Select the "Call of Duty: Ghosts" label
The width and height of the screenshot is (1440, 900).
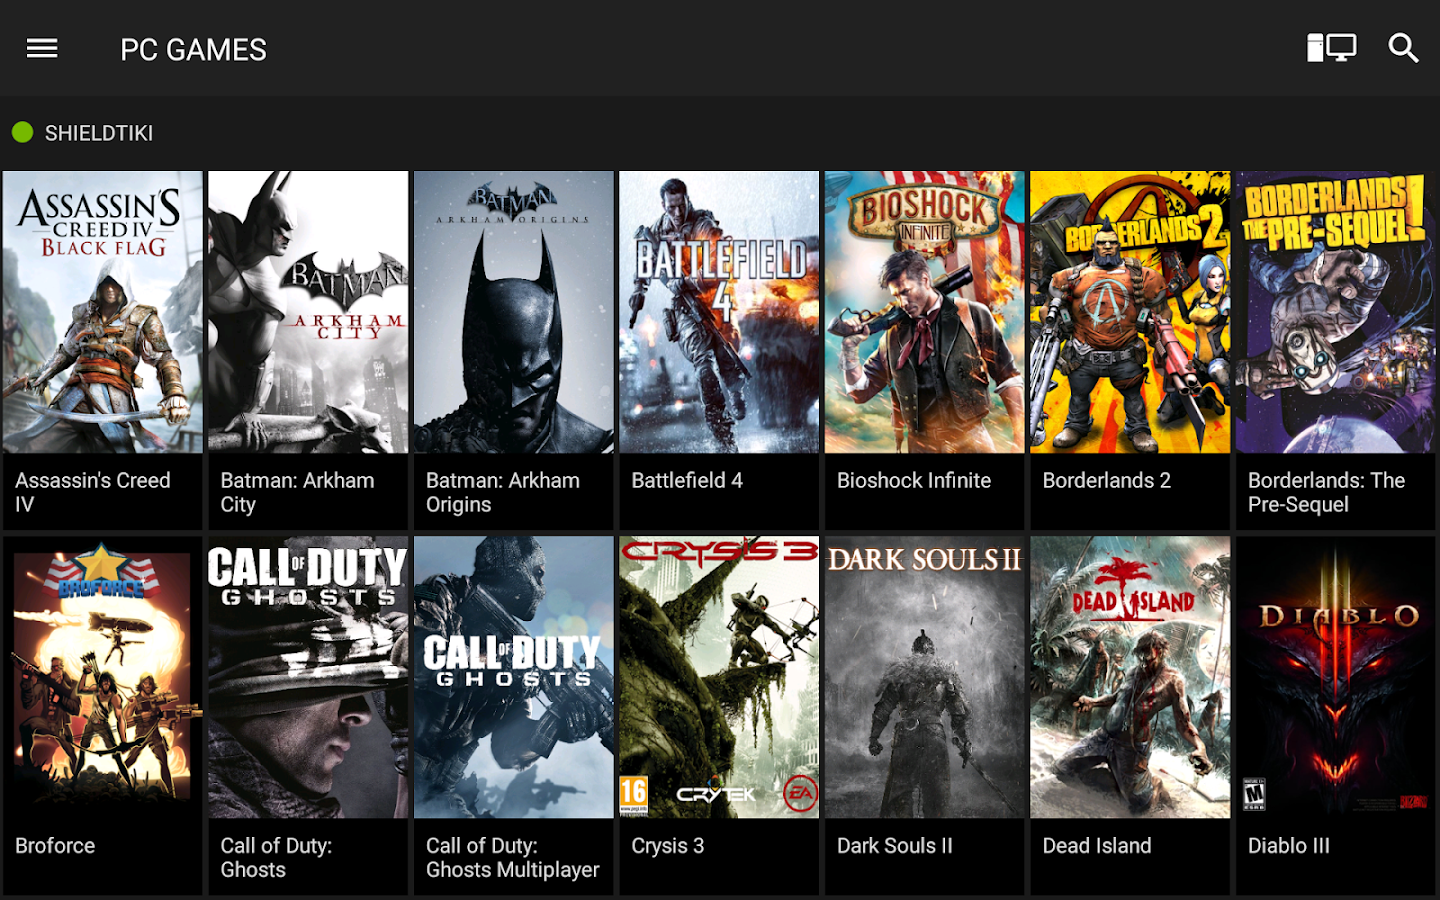click(x=276, y=857)
